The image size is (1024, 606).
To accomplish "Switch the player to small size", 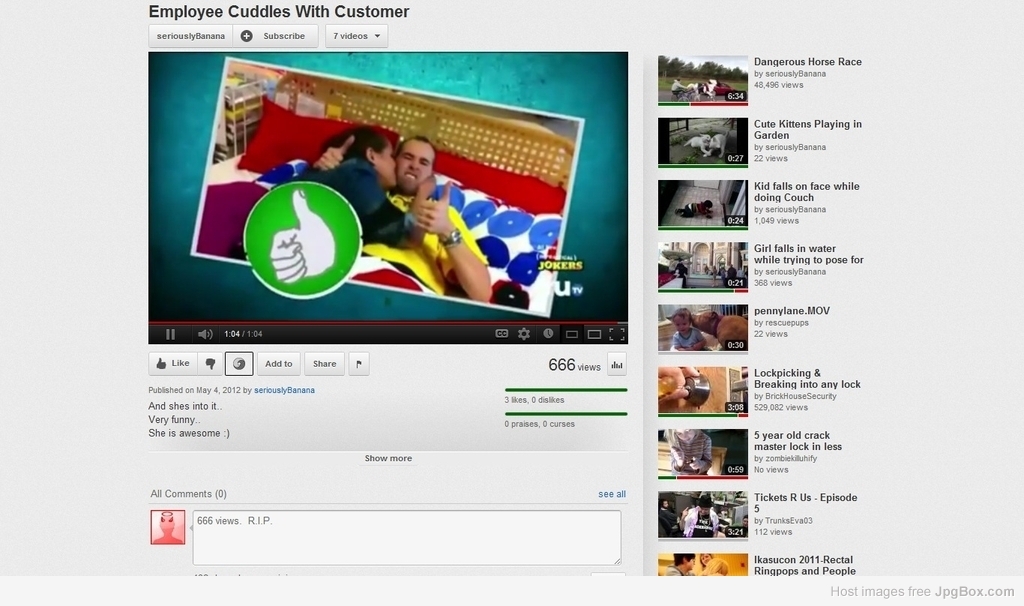I will point(572,334).
